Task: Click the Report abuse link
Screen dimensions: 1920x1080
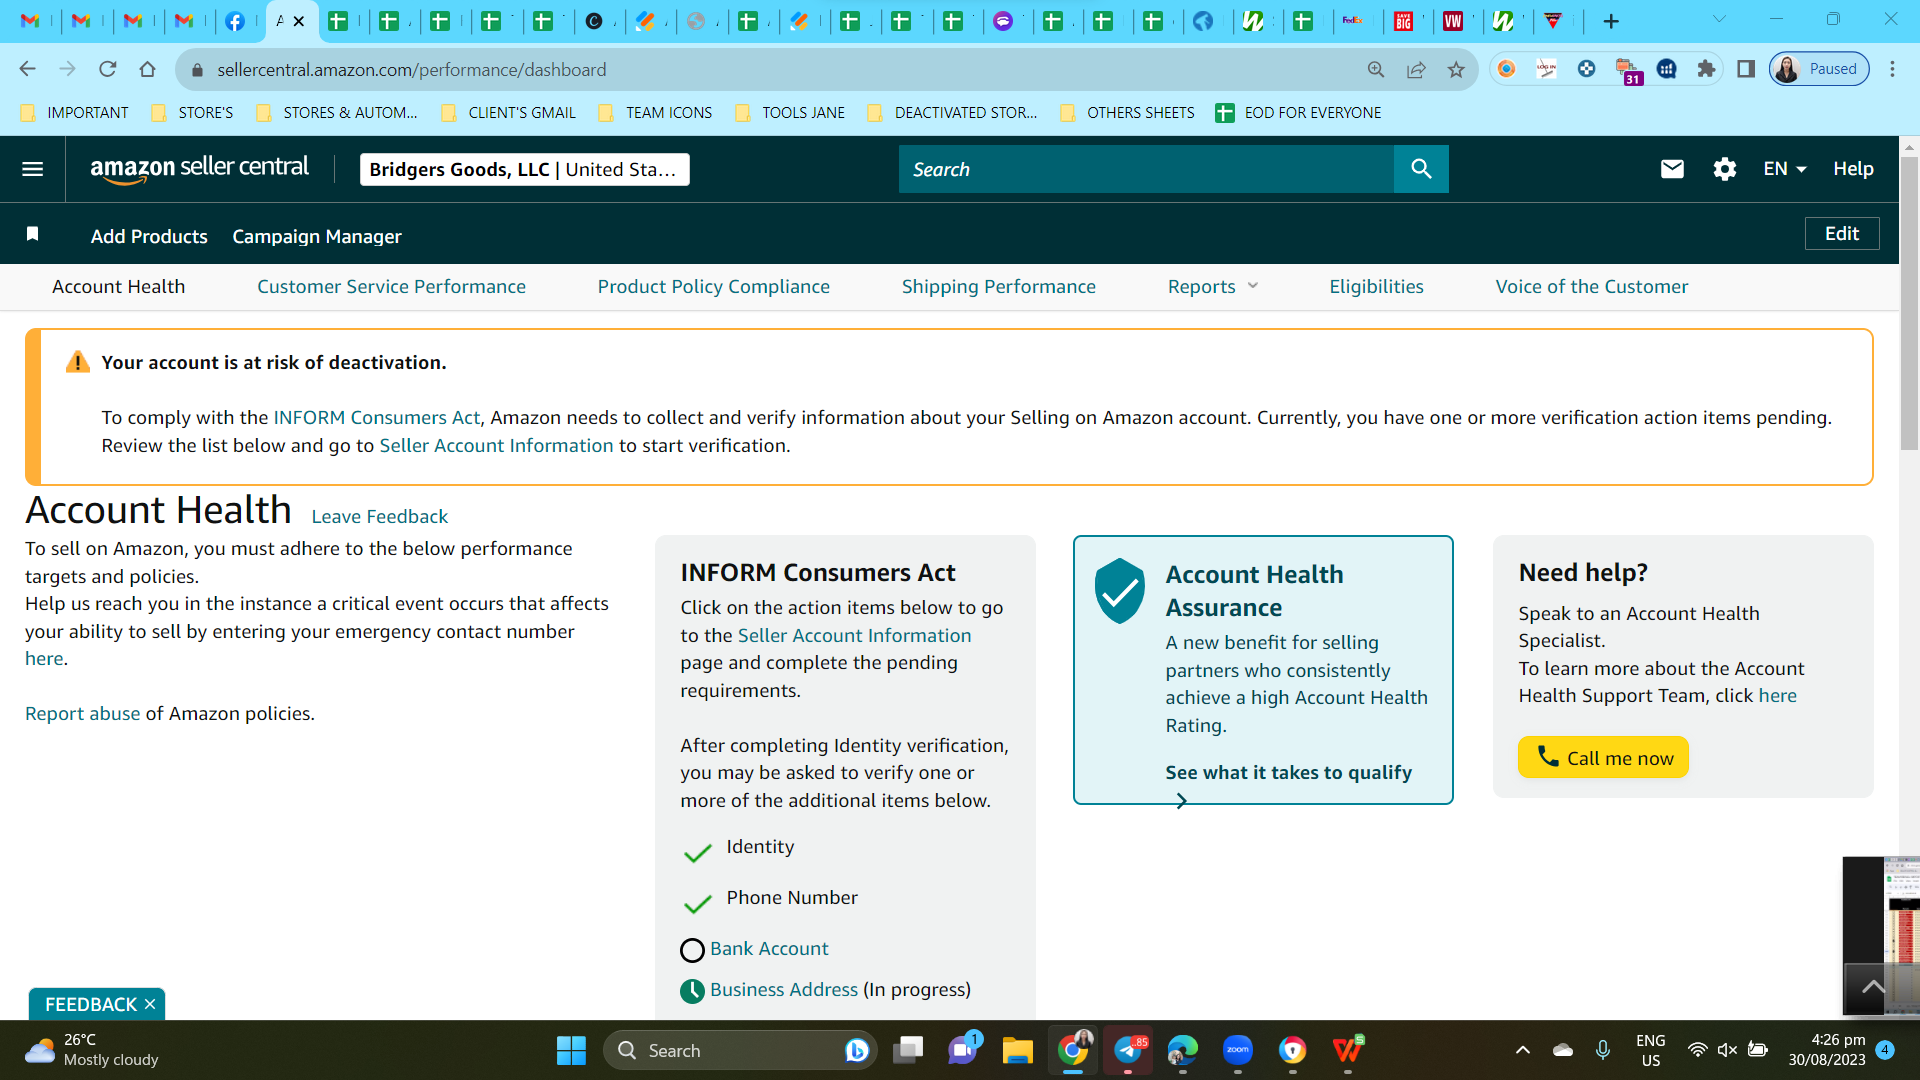Action: 82,714
